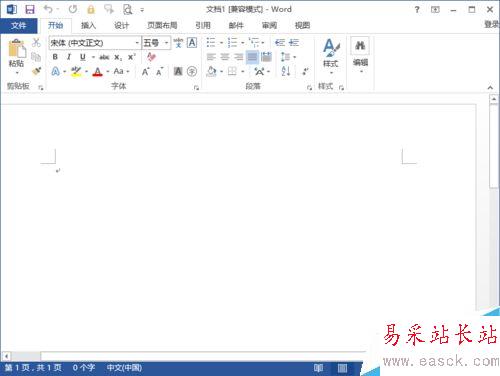500x376 pixels.
Task: Open the Page Layout tab
Action: 162,25
